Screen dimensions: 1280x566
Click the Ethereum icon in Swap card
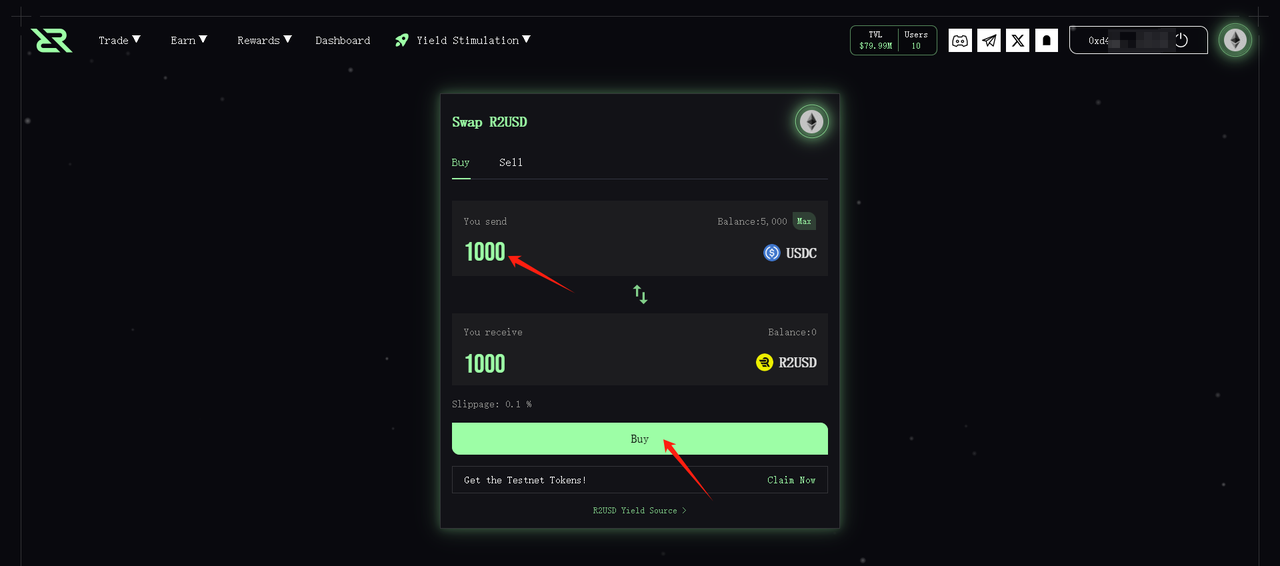coord(811,122)
